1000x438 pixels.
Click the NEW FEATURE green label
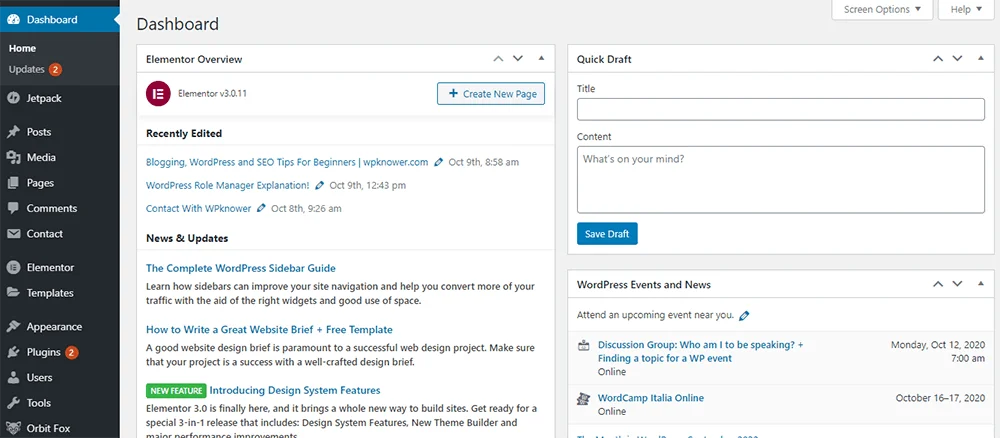coord(176,390)
